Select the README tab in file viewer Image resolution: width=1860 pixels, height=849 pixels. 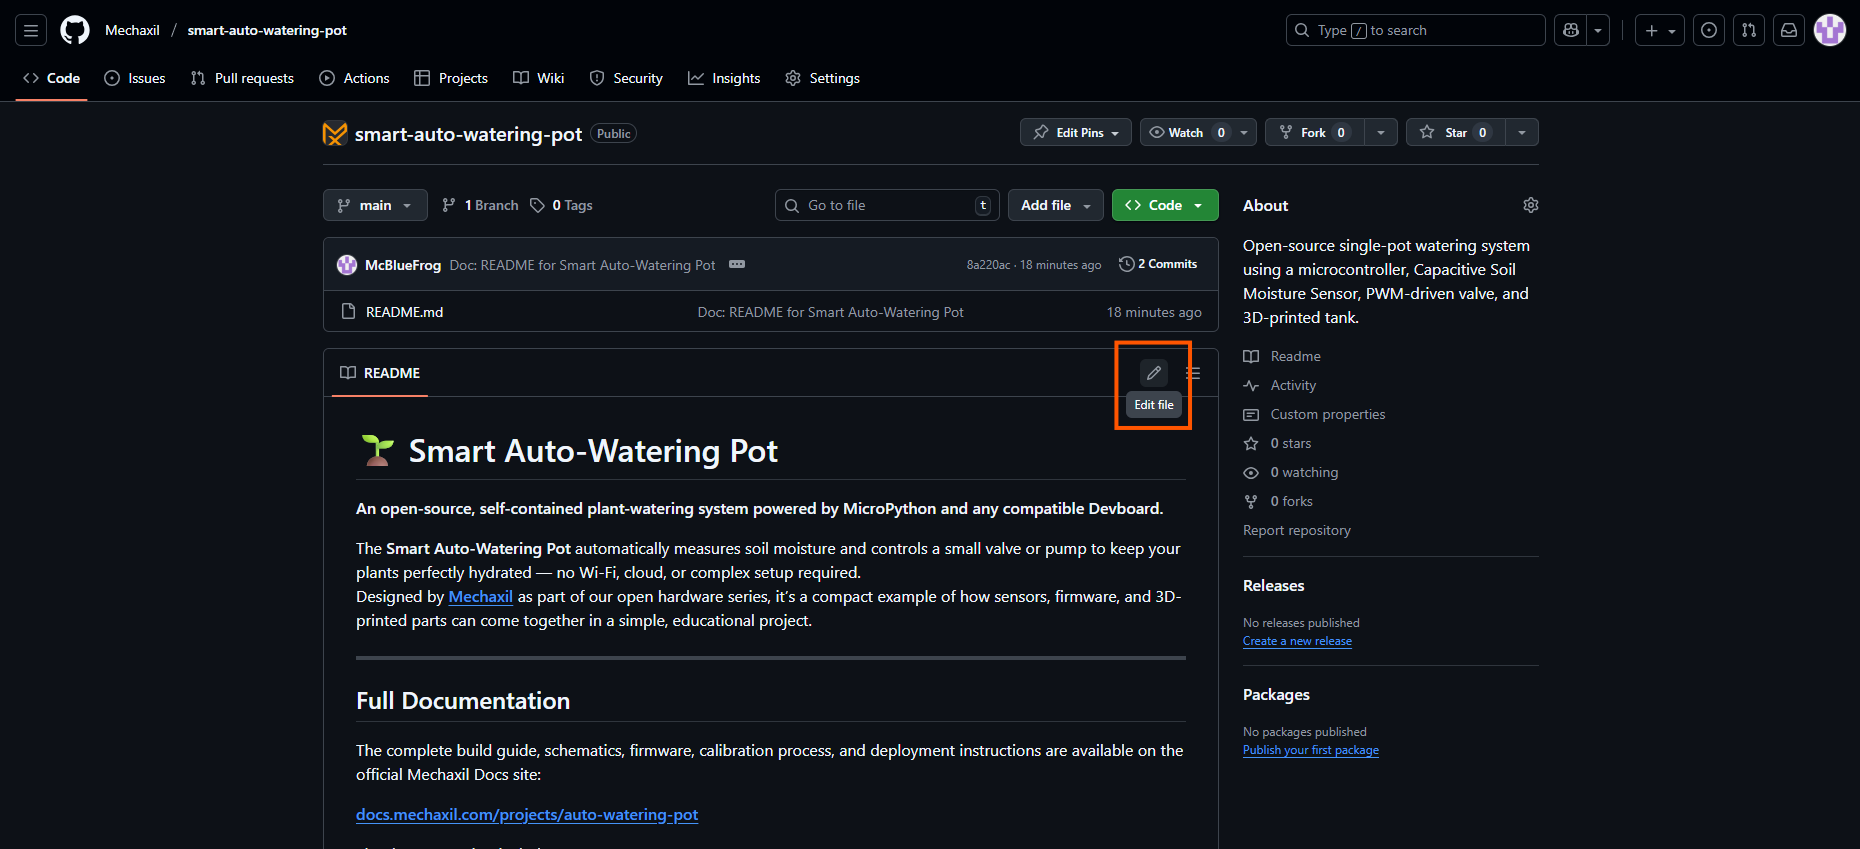pos(380,373)
